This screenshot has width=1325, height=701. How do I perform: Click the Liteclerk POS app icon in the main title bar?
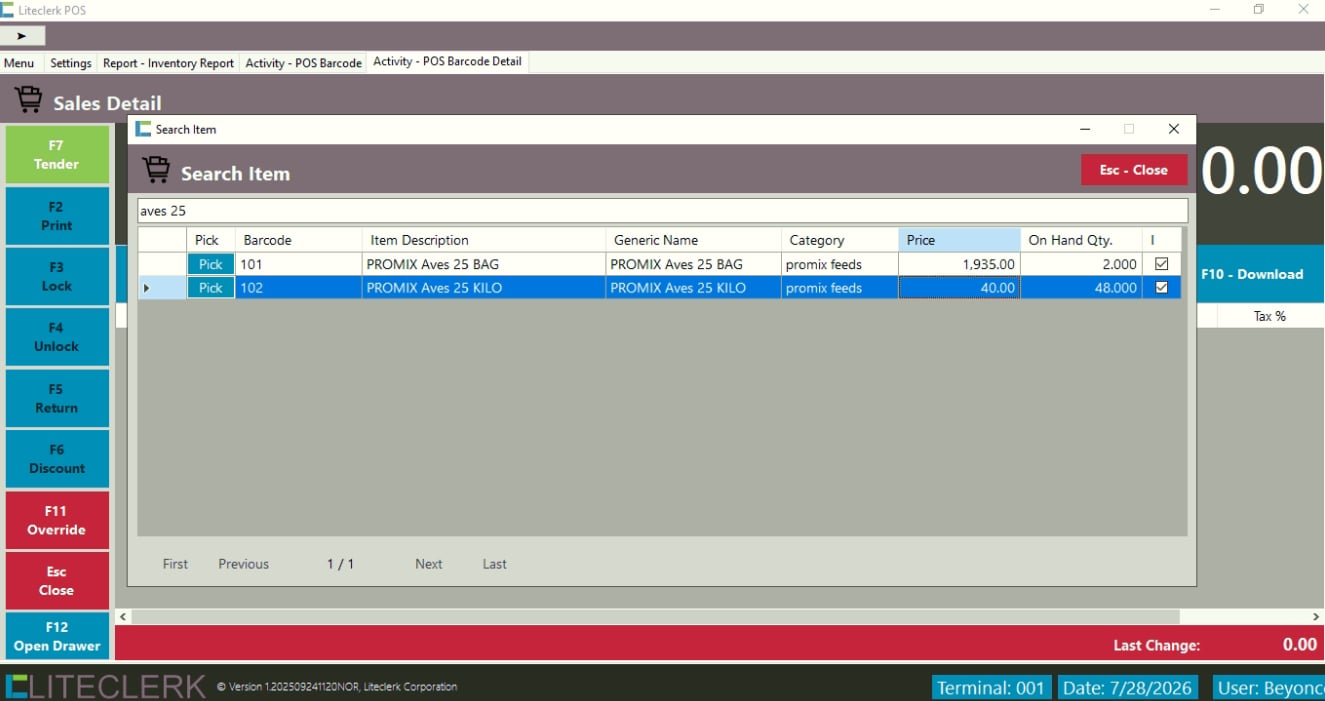(7, 9)
